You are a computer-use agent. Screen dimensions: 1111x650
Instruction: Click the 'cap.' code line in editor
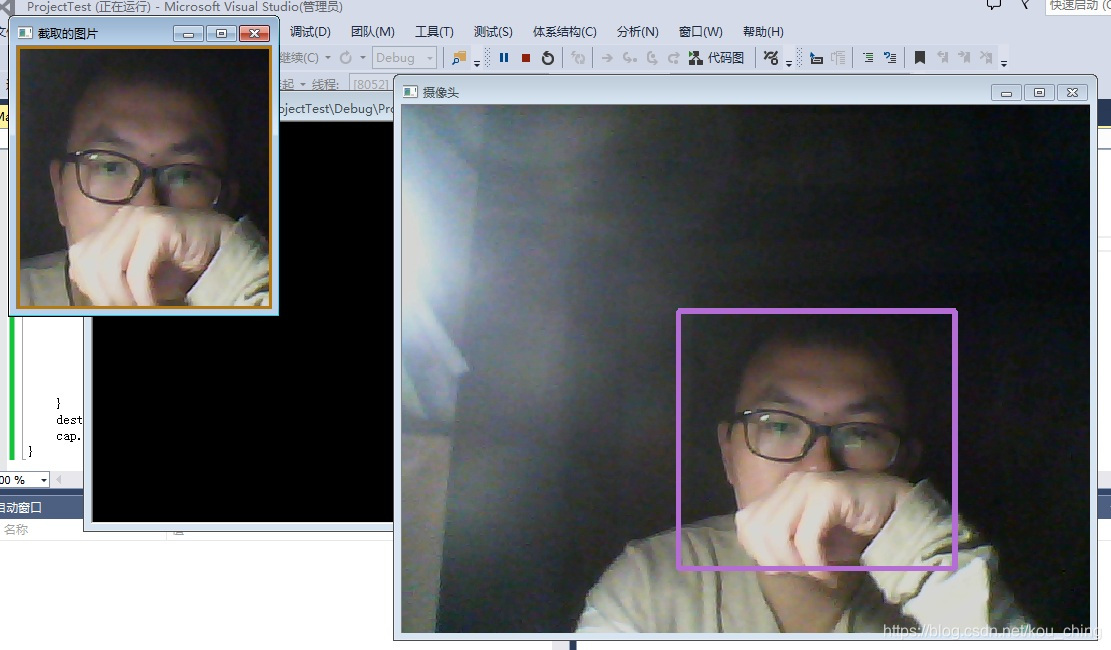[x=68, y=436]
